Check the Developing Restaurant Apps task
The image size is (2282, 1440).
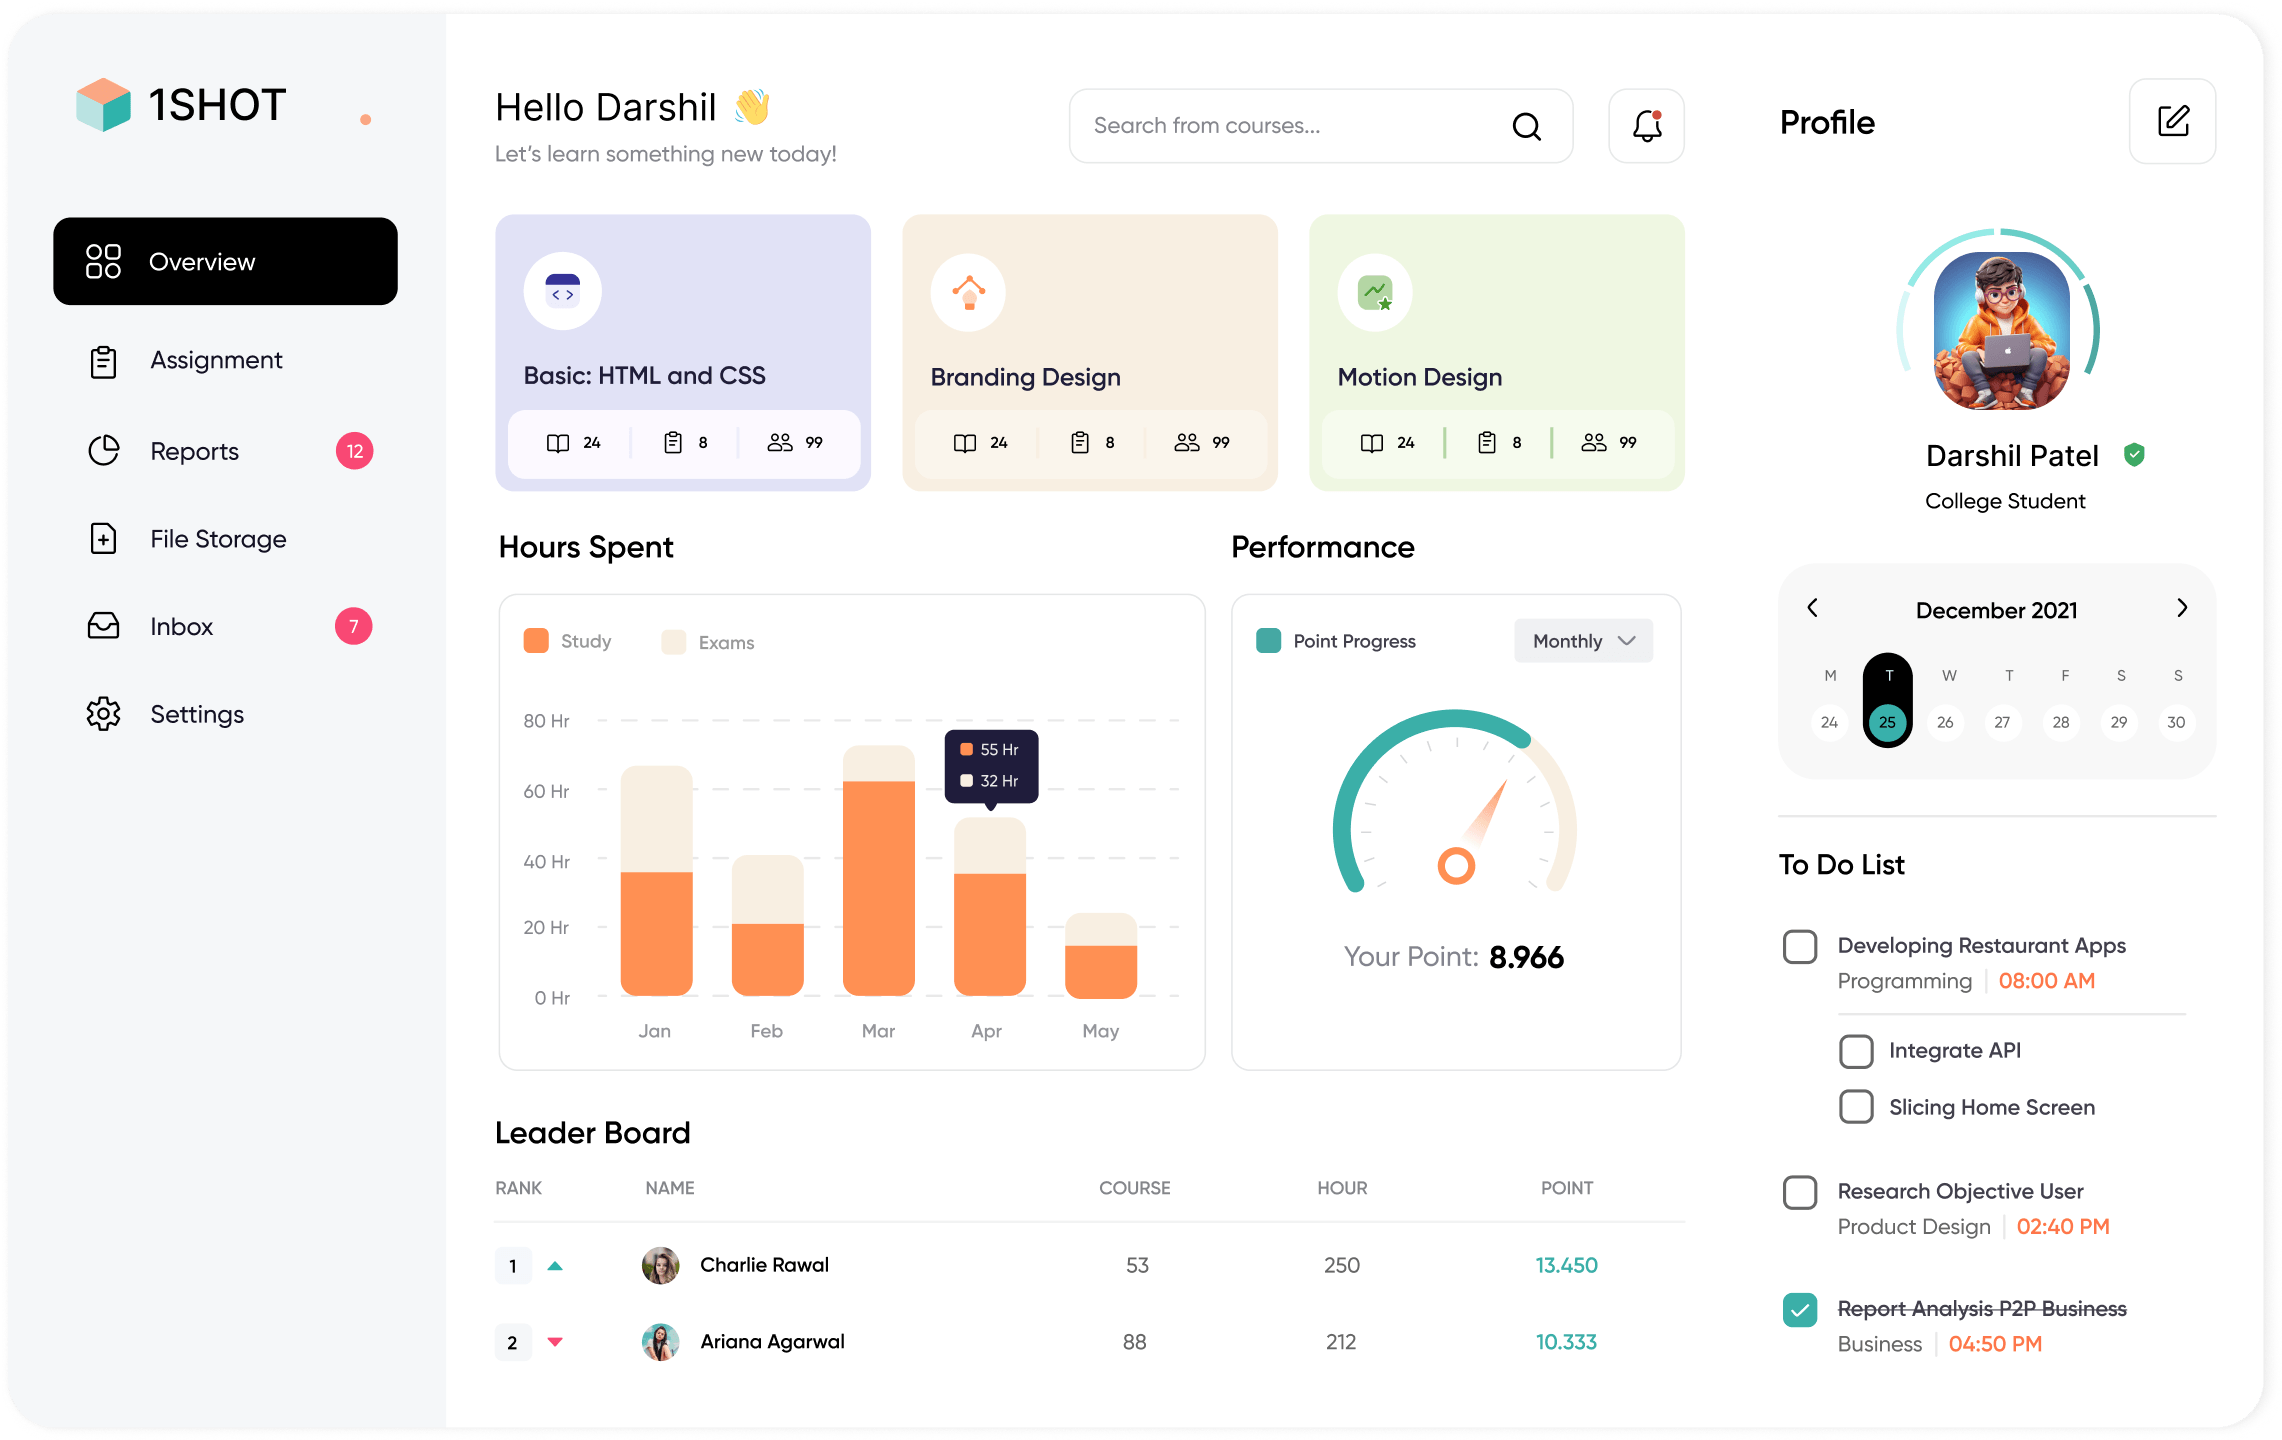1800,946
